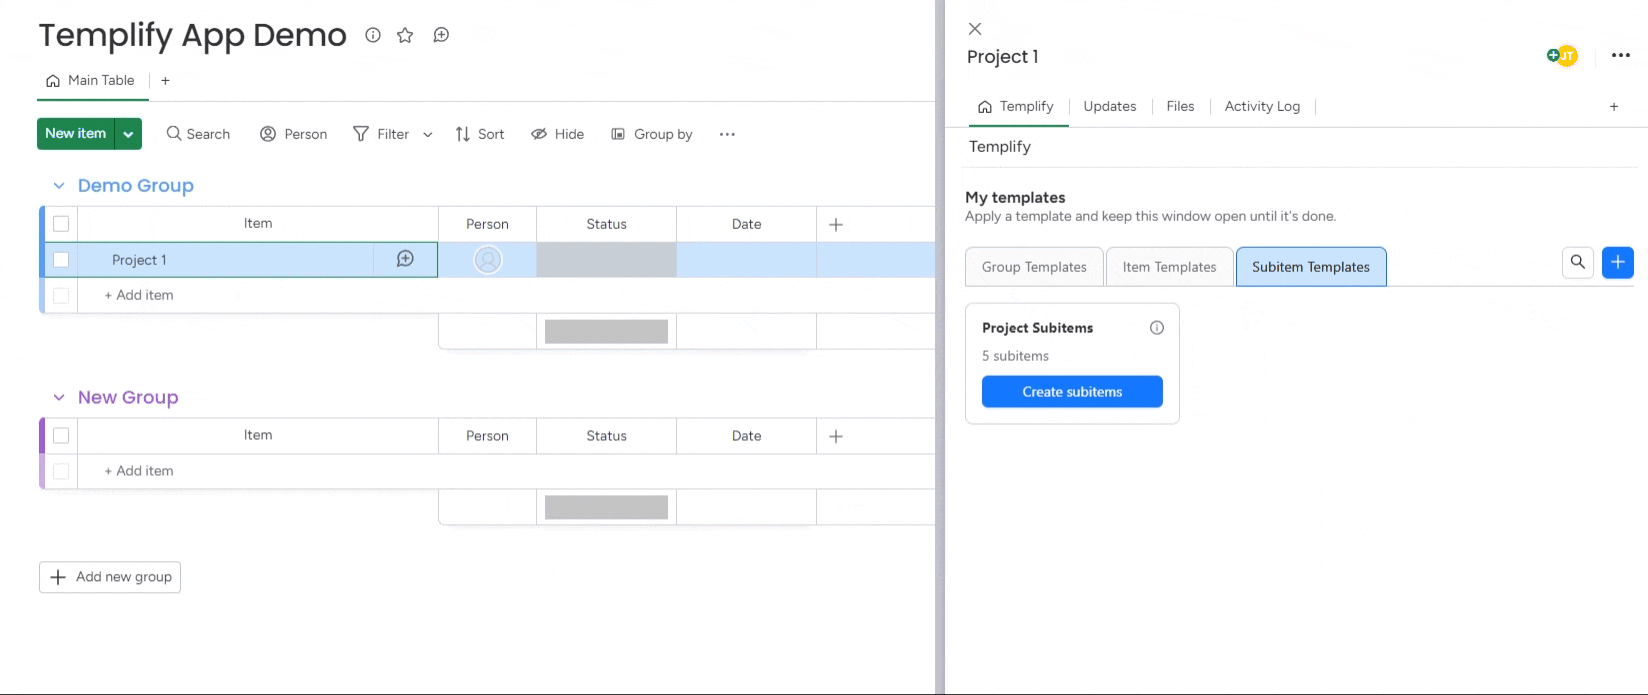Image resolution: width=1648 pixels, height=695 pixels.
Task: Click Demo Group status summary bar
Action: pos(607,332)
